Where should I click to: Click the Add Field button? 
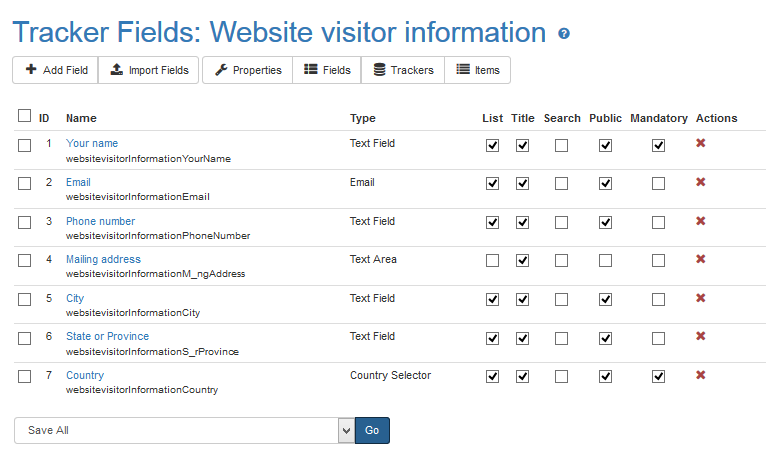coord(56,70)
